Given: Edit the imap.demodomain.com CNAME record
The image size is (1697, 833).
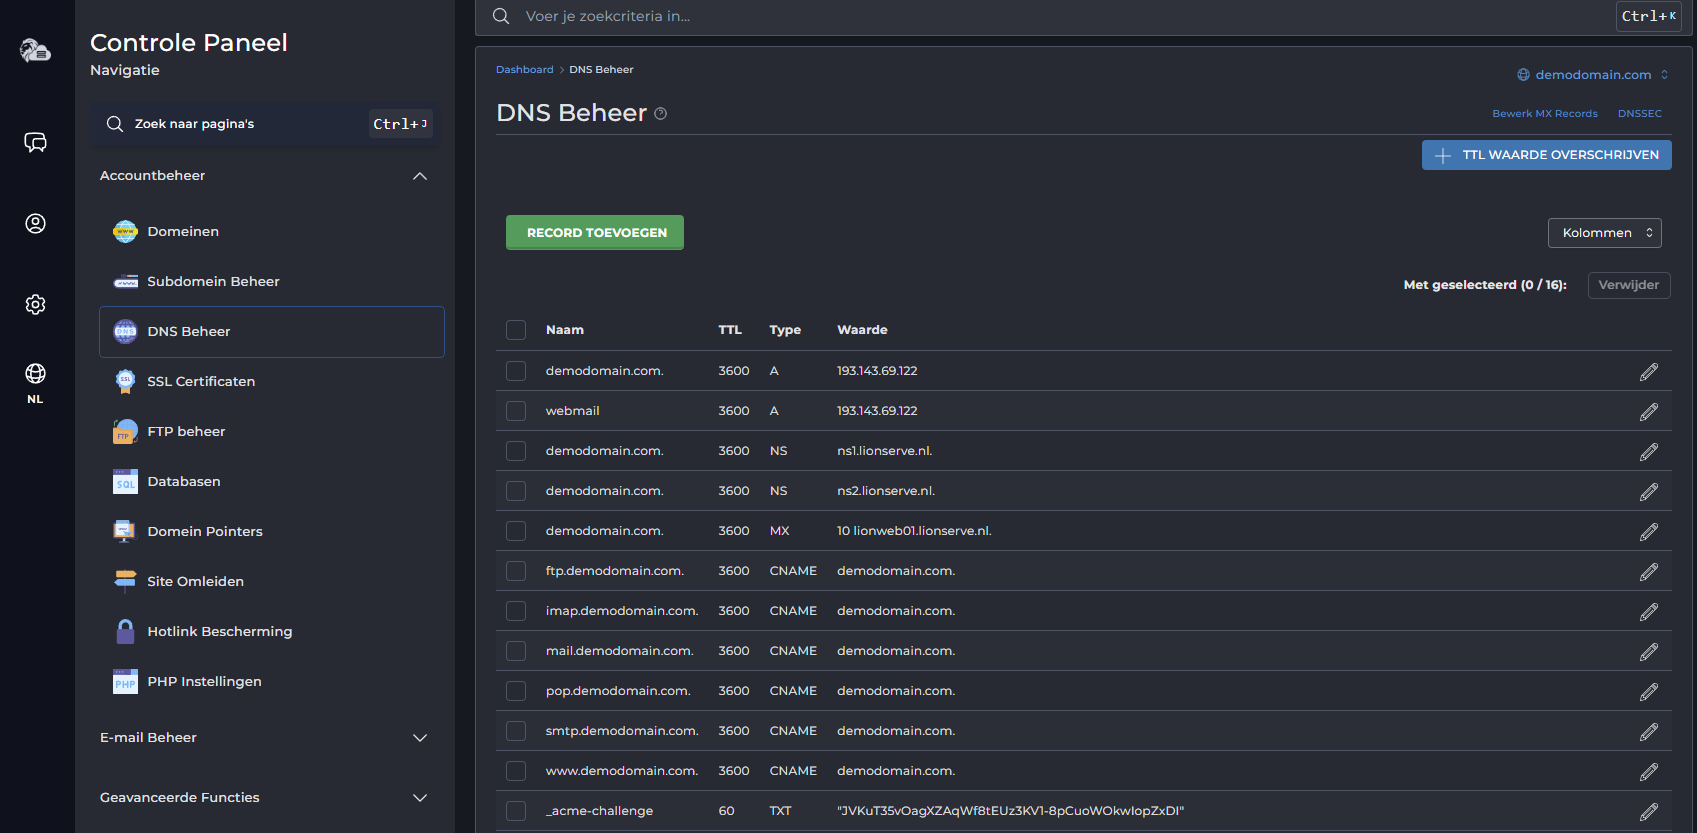Looking at the screenshot, I should [x=1649, y=612].
